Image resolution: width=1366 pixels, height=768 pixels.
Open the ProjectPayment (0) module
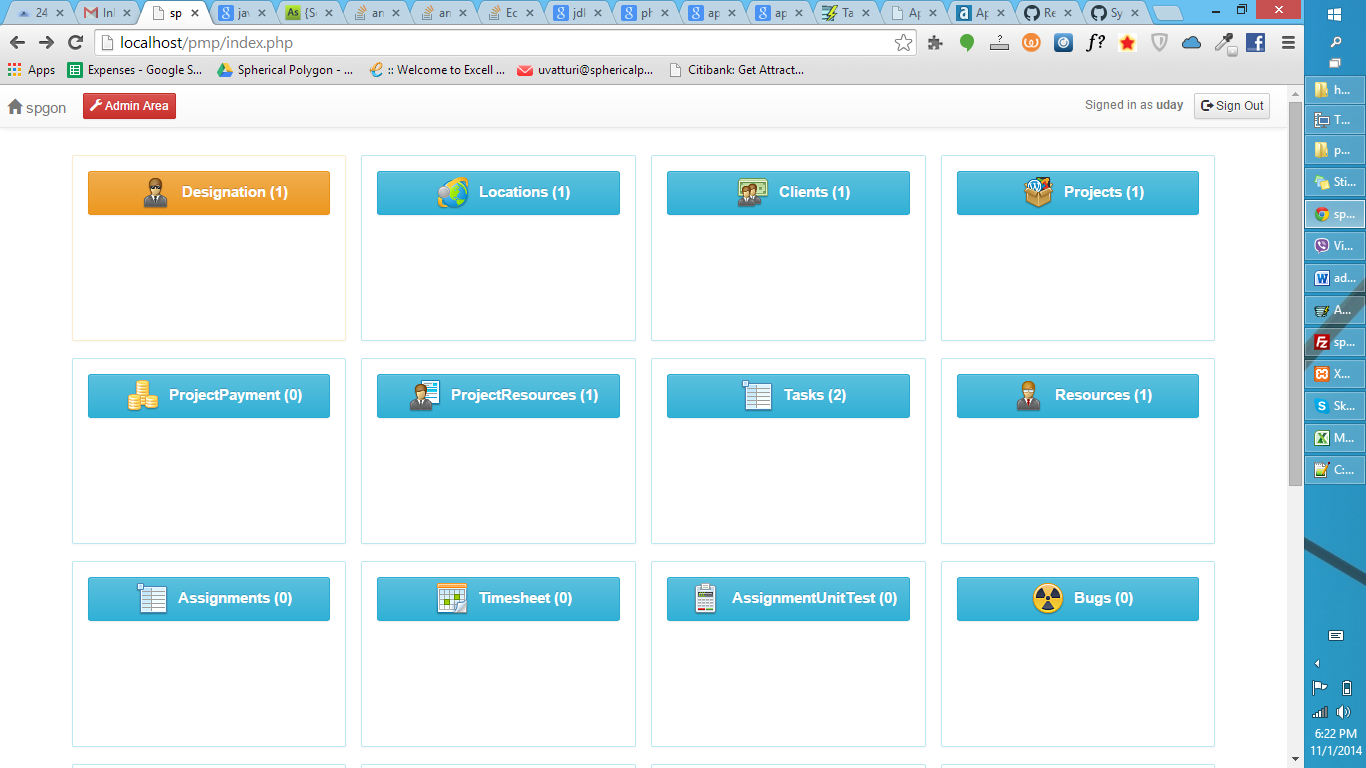[x=209, y=396]
